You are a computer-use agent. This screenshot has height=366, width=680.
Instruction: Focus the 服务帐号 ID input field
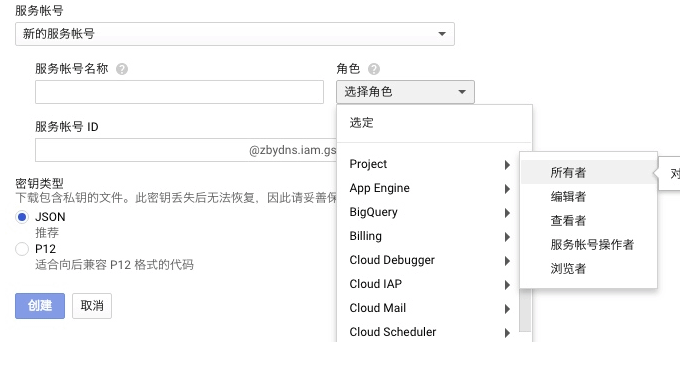[186, 150]
